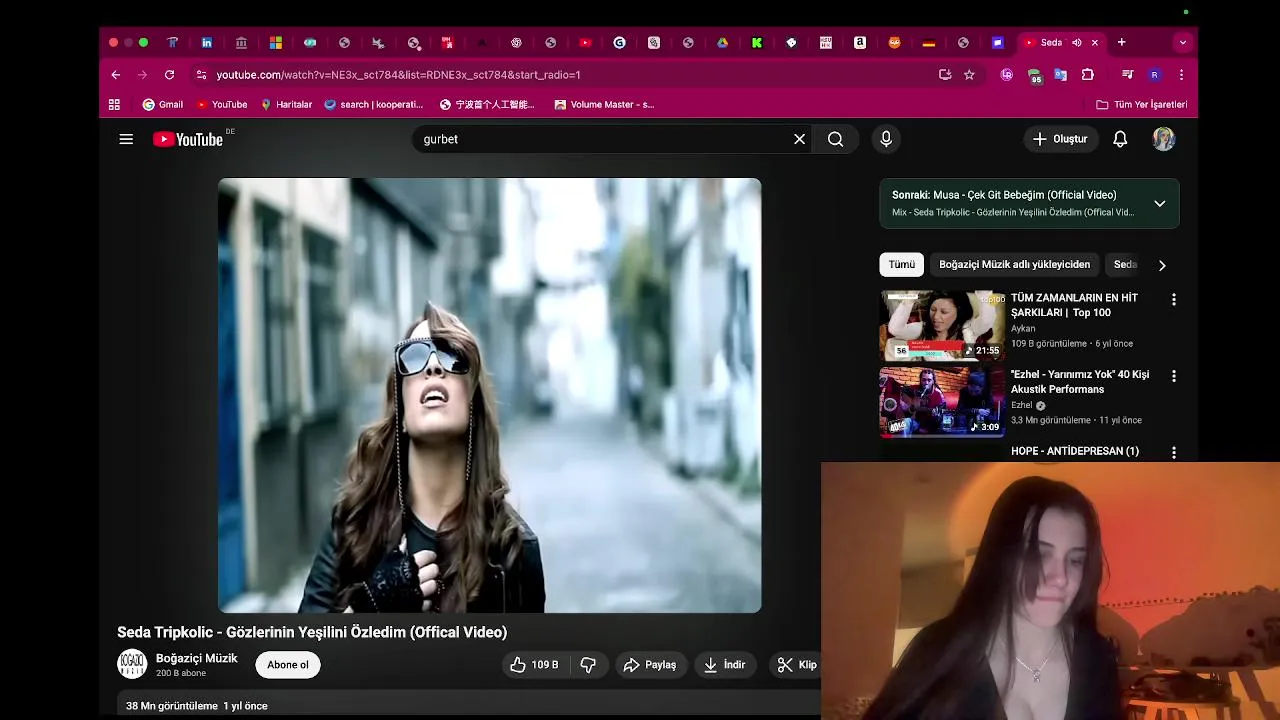Collapse the mix playlist panel with the chevron
Screen dimensions: 1280x720
click(1160, 203)
